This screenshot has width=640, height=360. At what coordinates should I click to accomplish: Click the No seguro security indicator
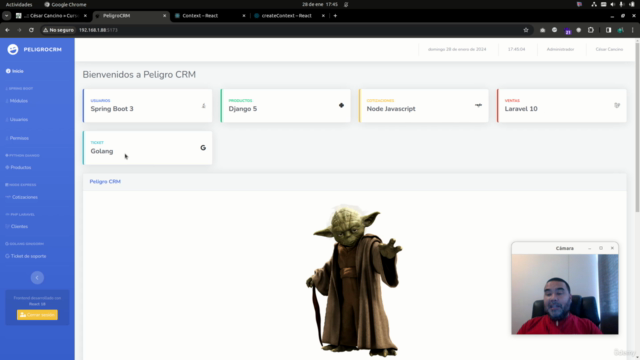click(58, 30)
